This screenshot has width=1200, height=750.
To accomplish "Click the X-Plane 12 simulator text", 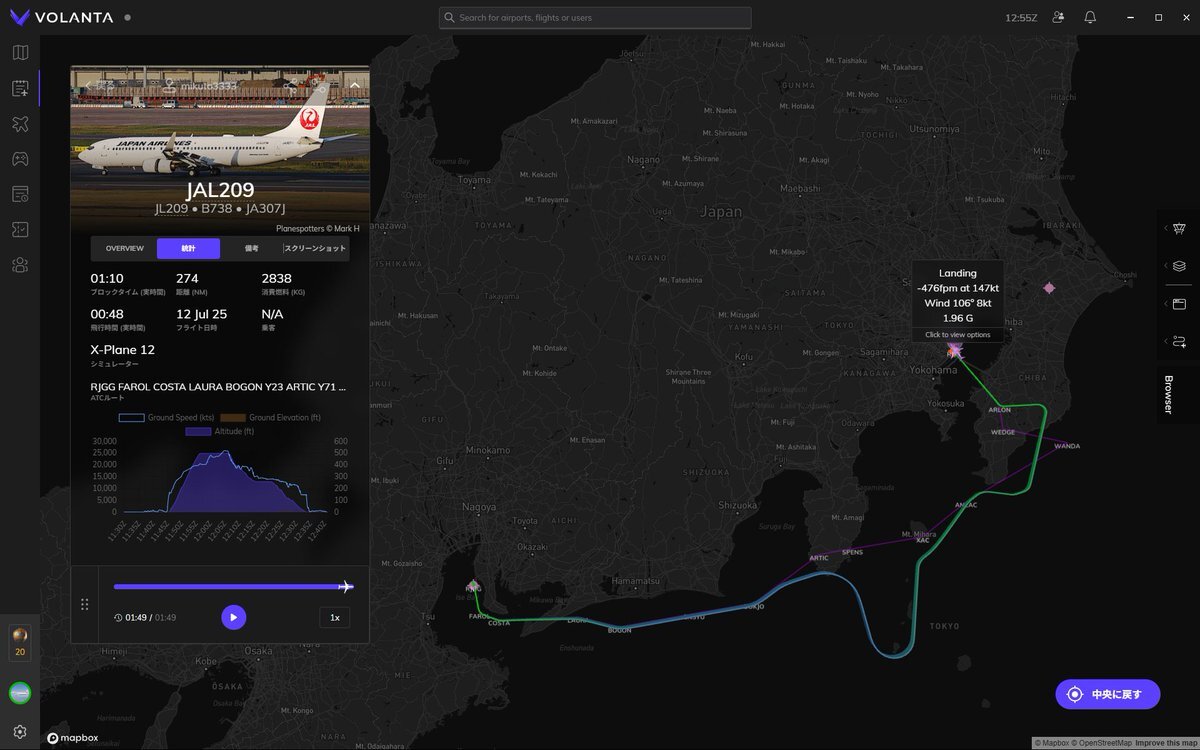I will coord(122,350).
